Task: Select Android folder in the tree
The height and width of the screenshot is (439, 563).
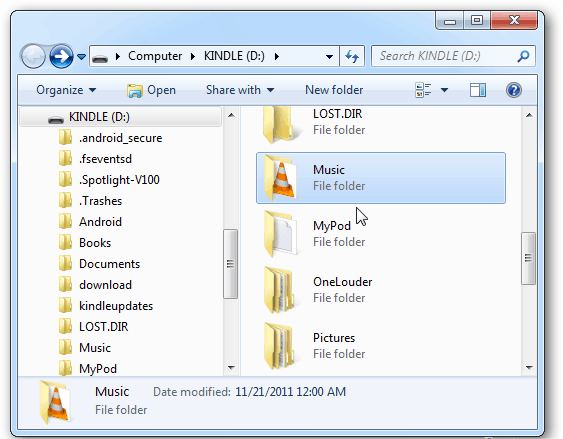Action: coord(100,222)
